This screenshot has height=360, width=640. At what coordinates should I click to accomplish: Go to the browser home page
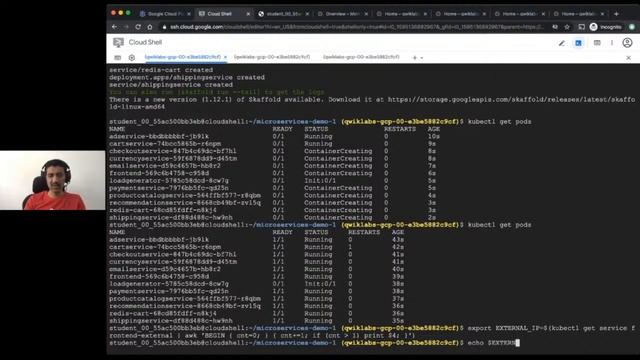(150, 27)
